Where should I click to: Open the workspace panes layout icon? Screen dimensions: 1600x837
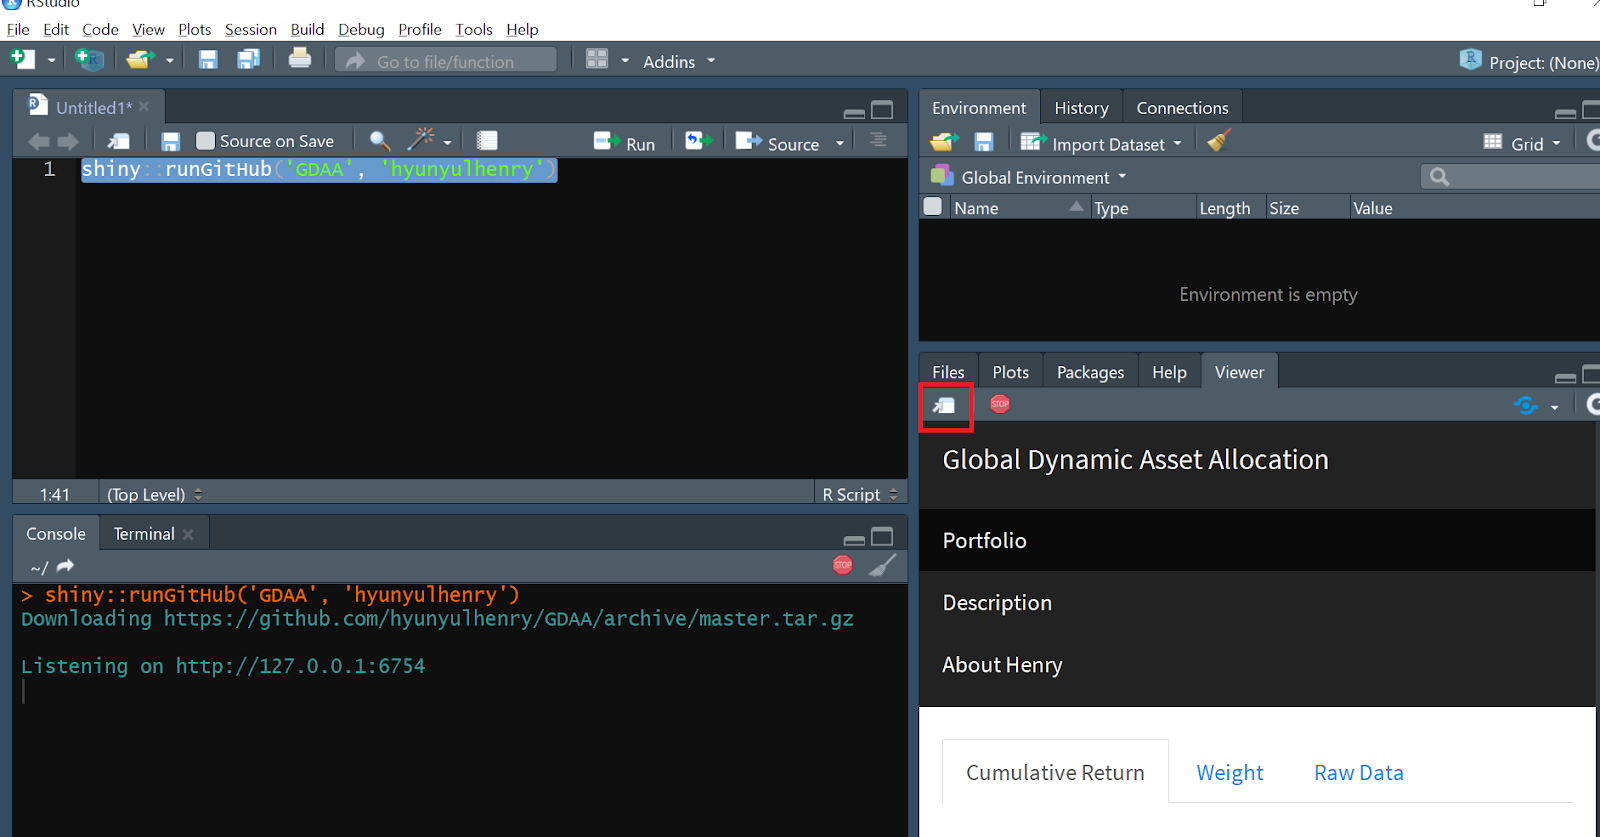tap(597, 59)
